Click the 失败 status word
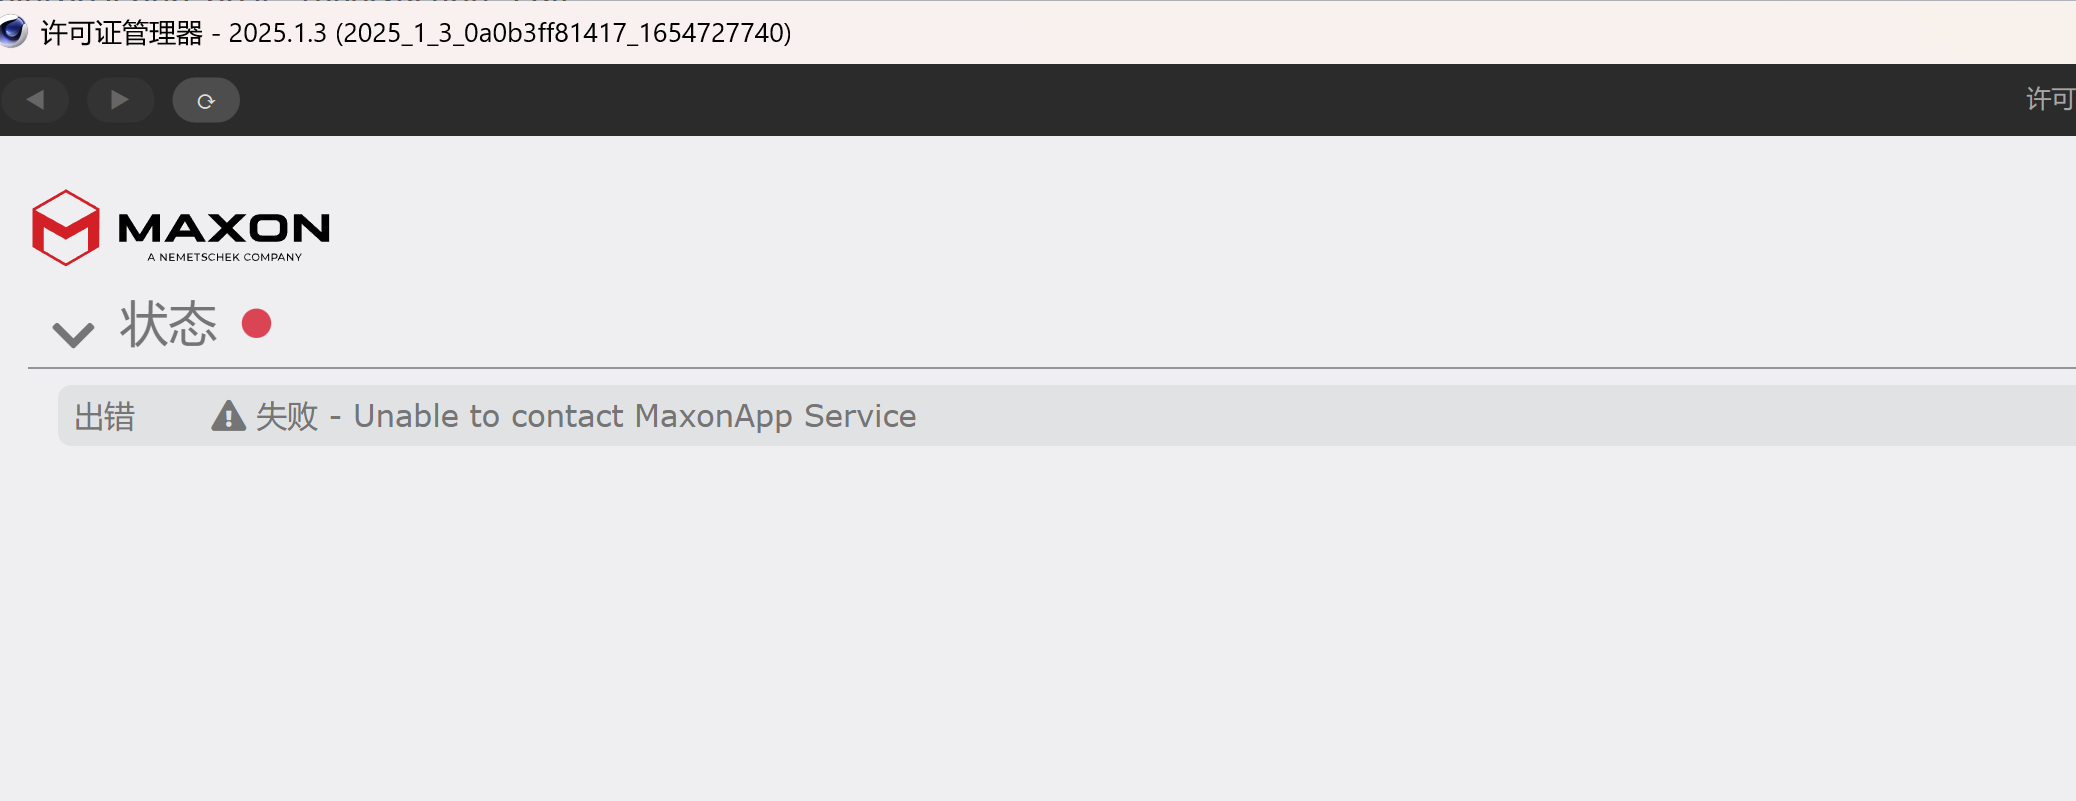This screenshot has height=801, width=2076. pyautogui.click(x=287, y=416)
